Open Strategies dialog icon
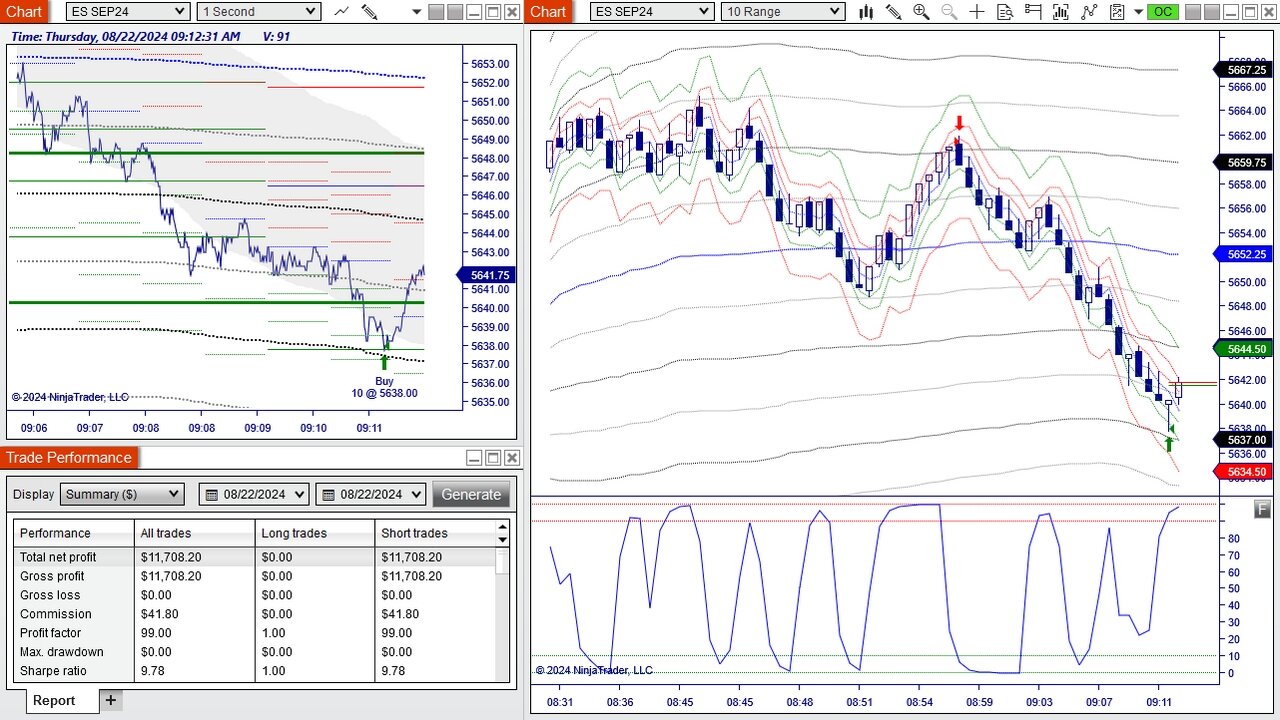Image resolution: width=1280 pixels, height=720 pixels. coord(1117,11)
